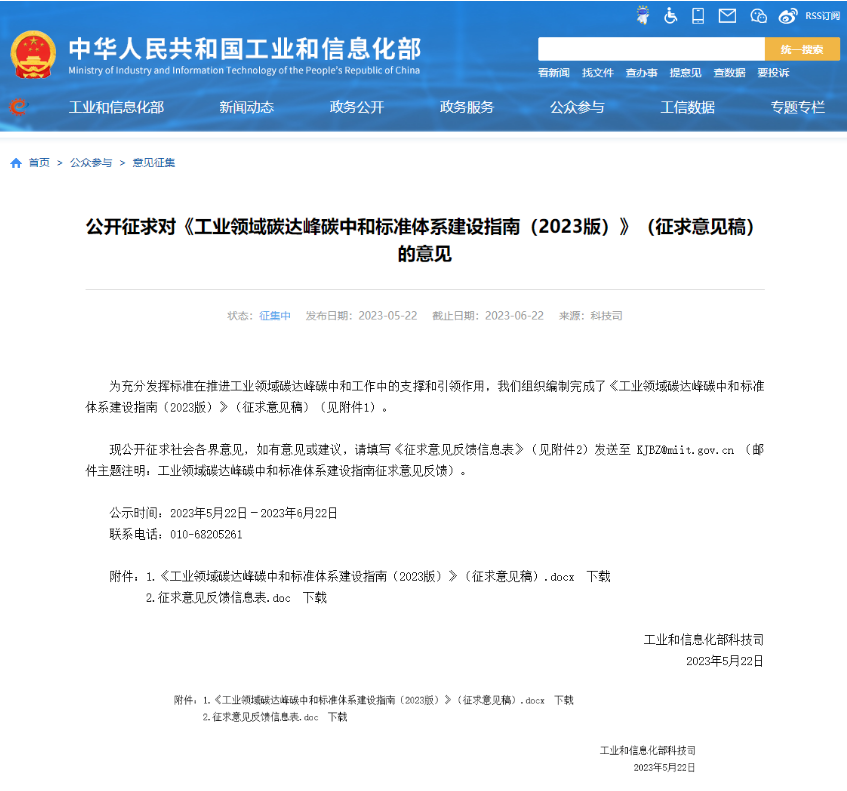Select 政务公开 in the navigation bar
This screenshot has height=791, width=847.
[356, 107]
